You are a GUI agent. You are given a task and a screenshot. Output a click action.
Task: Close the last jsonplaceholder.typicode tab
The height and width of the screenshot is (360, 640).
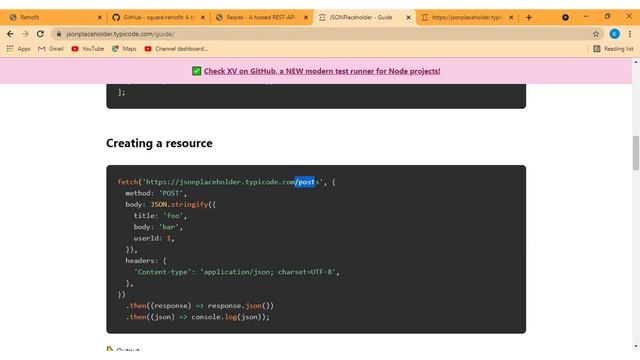pyautogui.click(x=511, y=17)
